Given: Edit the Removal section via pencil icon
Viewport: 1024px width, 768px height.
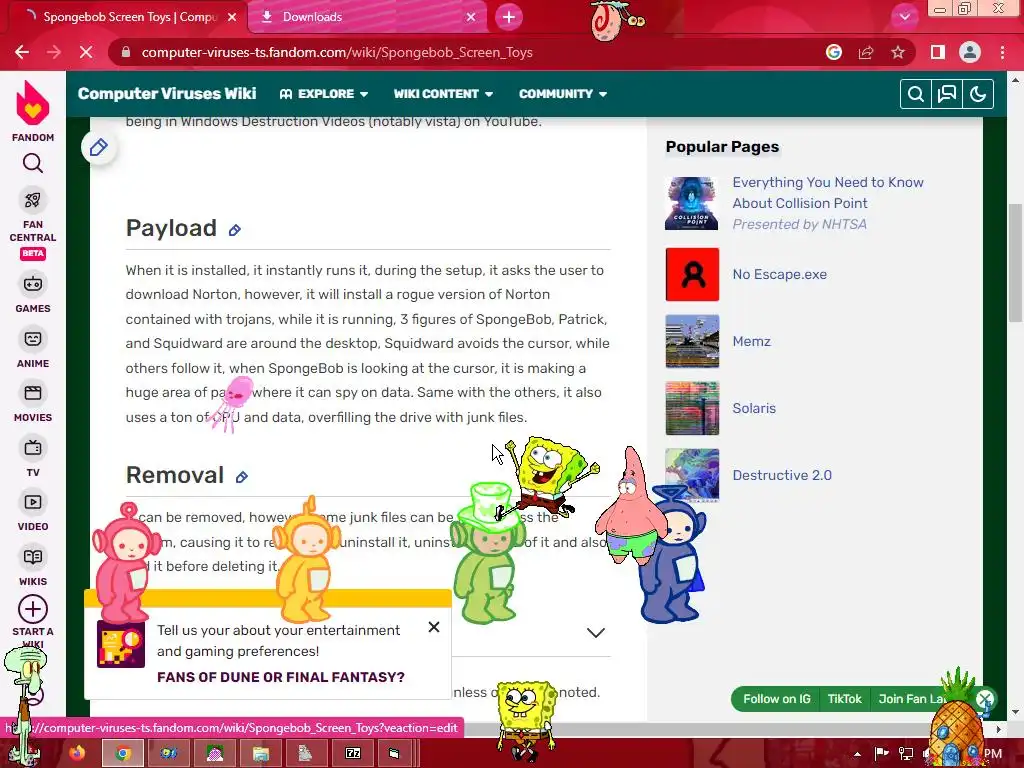Looking at the screenshot, I should (x=242, y=477).
